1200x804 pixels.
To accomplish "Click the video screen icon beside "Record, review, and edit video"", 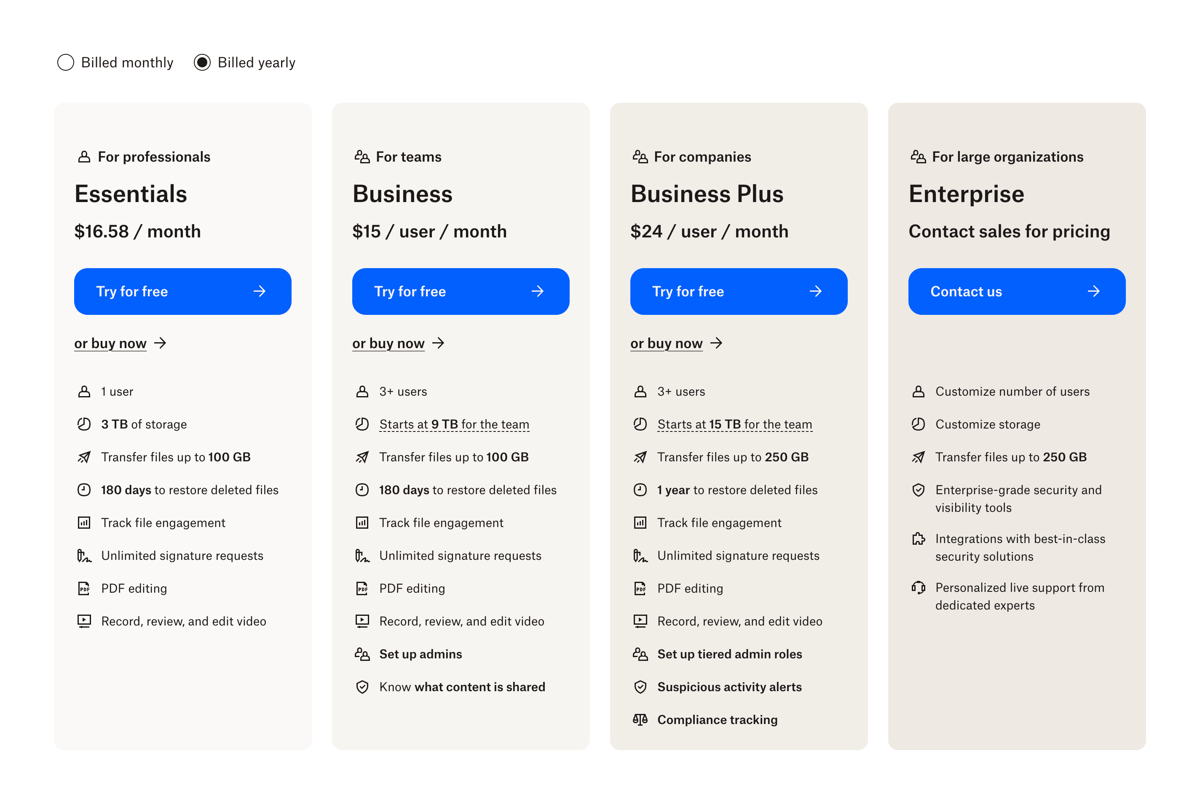I will (85, 621).
